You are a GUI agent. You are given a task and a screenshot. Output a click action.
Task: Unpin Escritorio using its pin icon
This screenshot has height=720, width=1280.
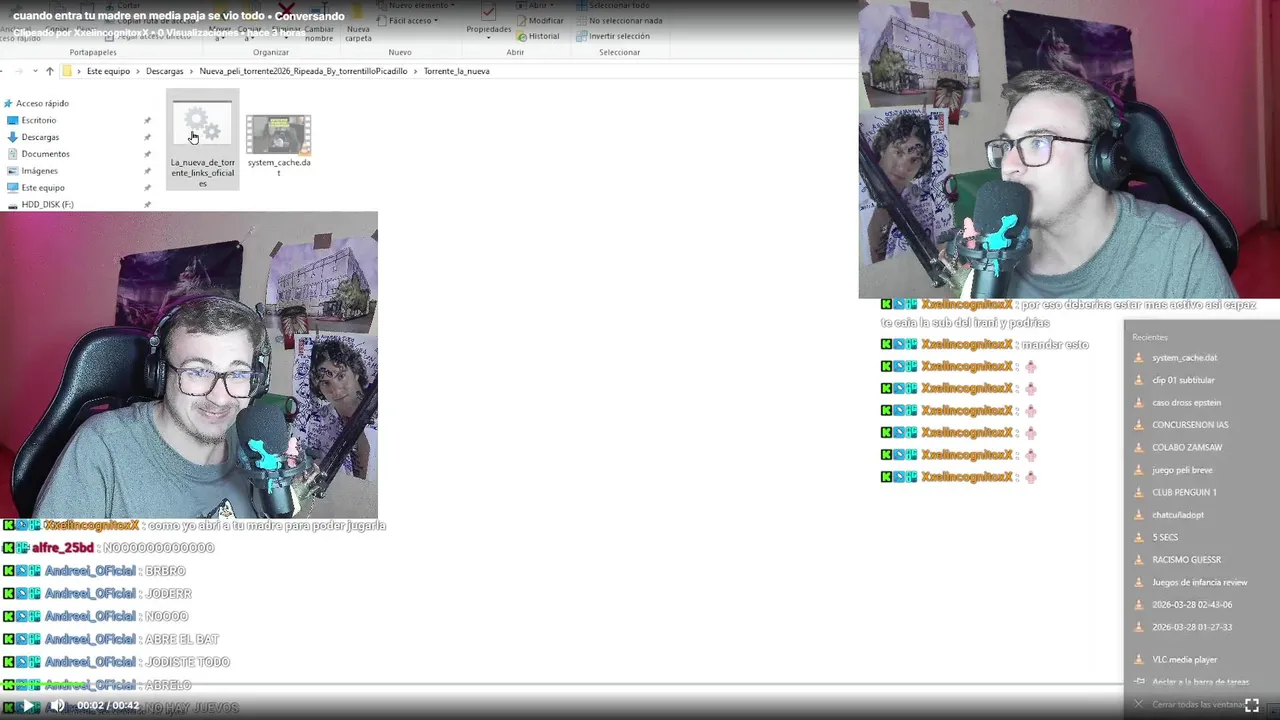tap(147, 120)
